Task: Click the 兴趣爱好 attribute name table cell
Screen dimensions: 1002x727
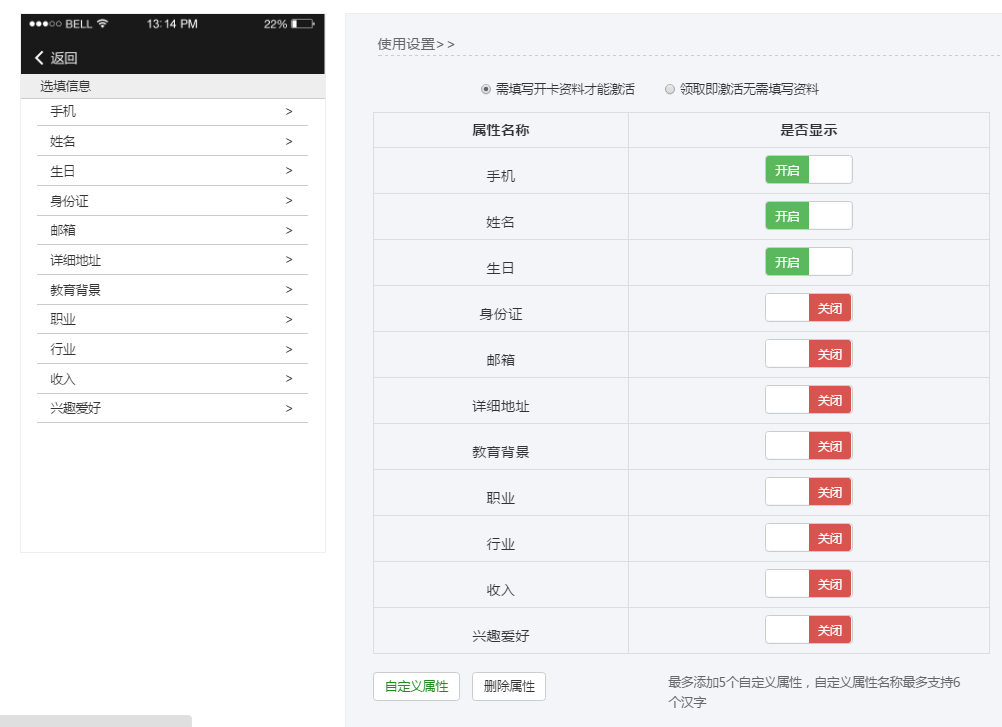Action: pos(501,631)
